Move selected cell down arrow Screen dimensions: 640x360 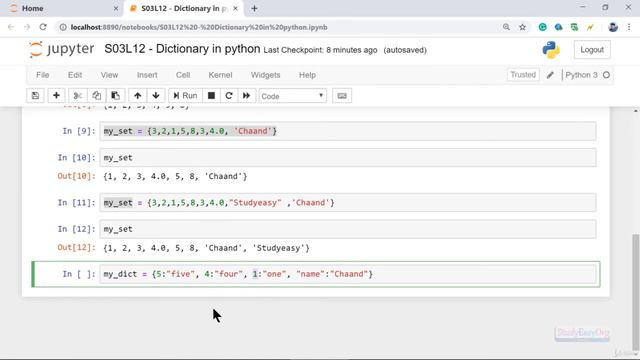coord(156,96)
